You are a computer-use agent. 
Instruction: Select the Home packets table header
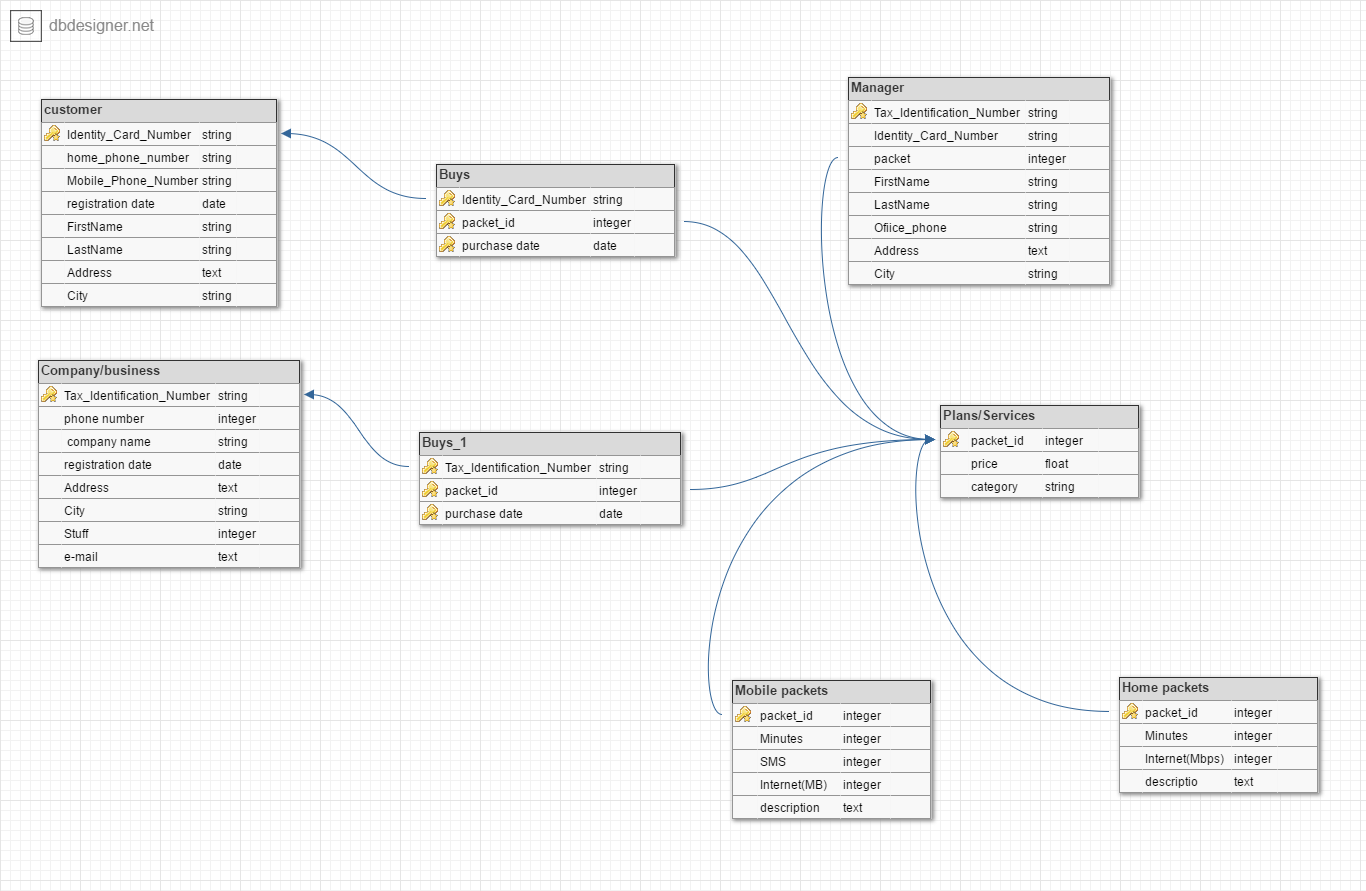[1219, 688]
